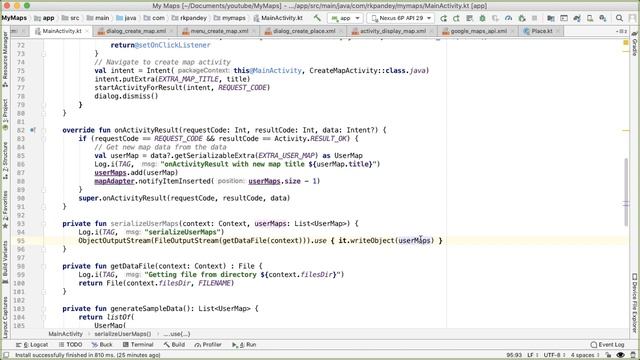This screenshot has width=640, height=360.
Task: Toggle the Project tool window
Action: [5, 115]
